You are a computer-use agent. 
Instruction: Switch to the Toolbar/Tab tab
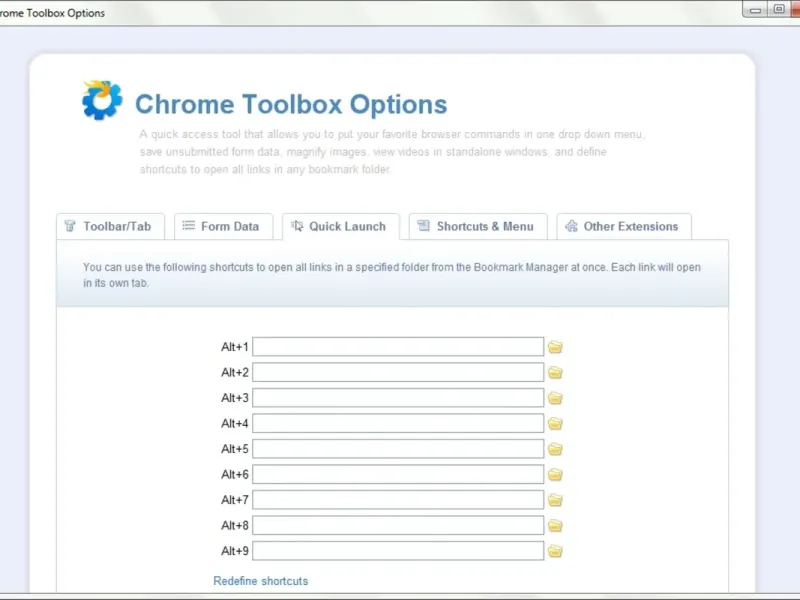[110, 226]
